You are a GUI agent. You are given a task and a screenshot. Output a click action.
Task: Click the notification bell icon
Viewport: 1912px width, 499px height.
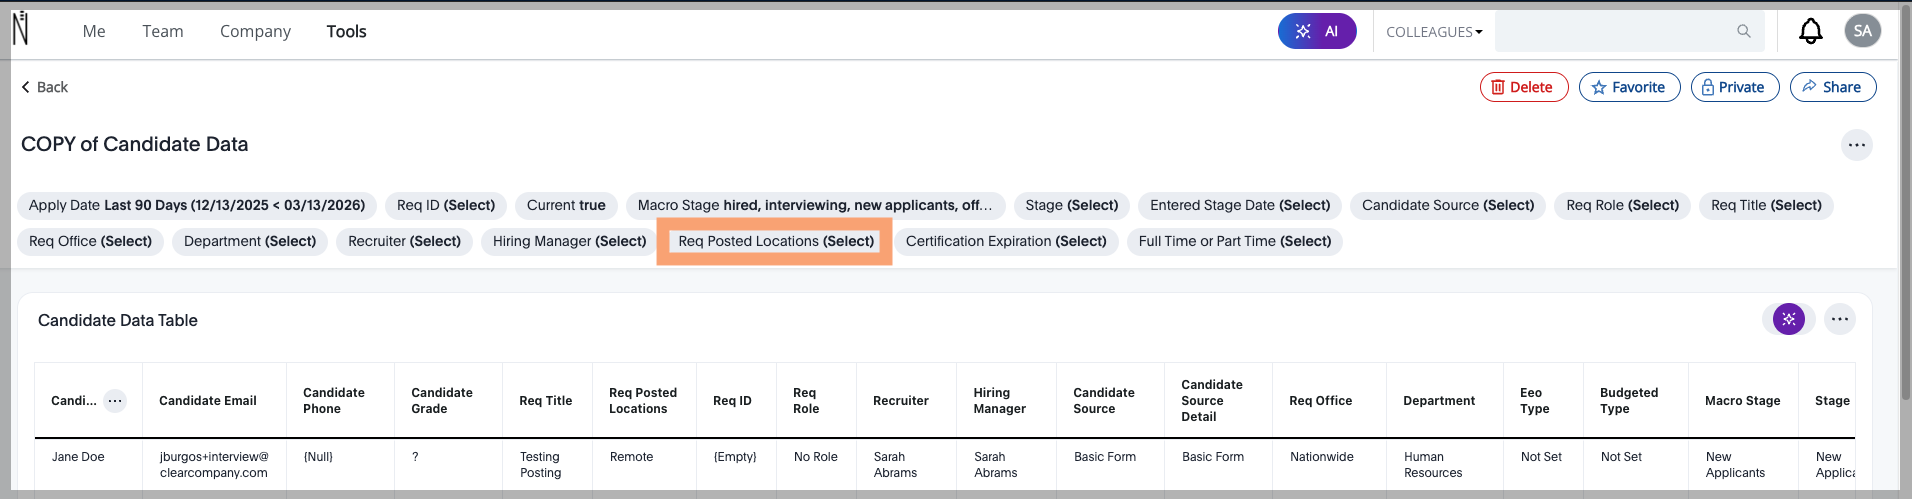click(1810, 32)
